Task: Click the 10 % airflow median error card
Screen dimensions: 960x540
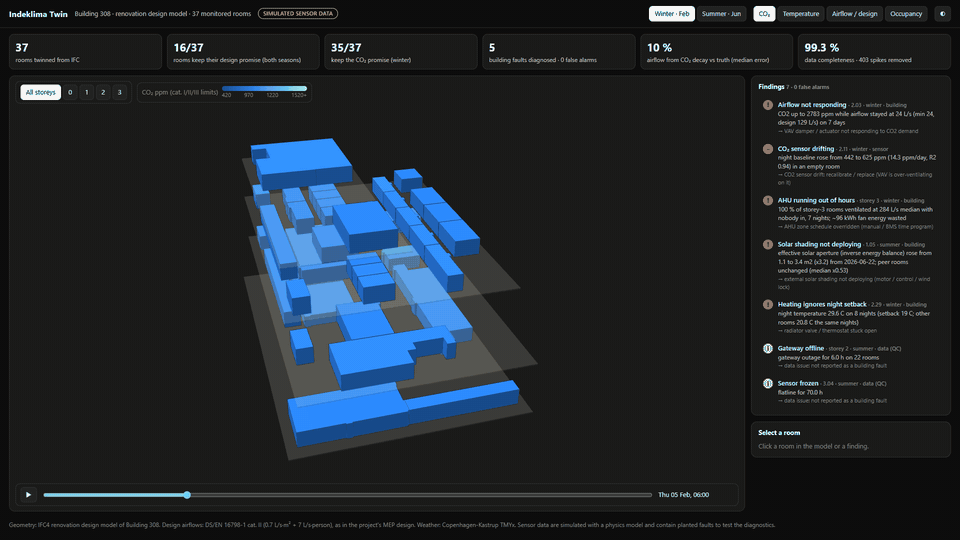Action: (716, 51)
